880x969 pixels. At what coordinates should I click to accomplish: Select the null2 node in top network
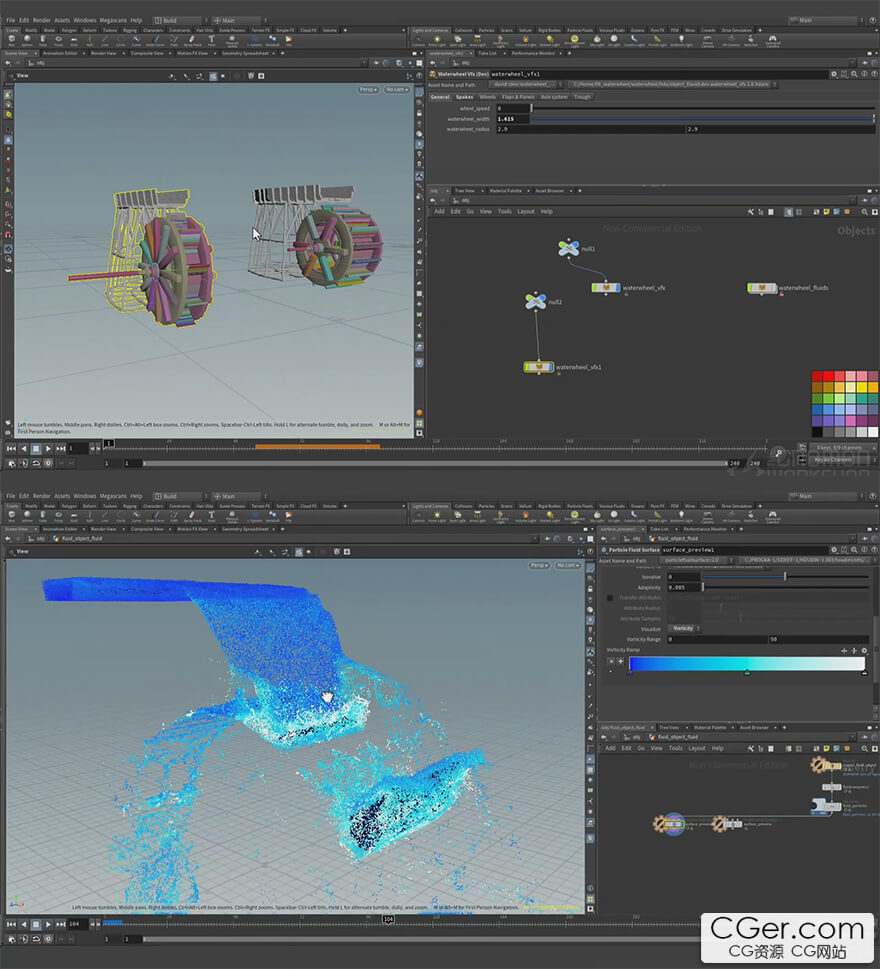pos(535,301)
